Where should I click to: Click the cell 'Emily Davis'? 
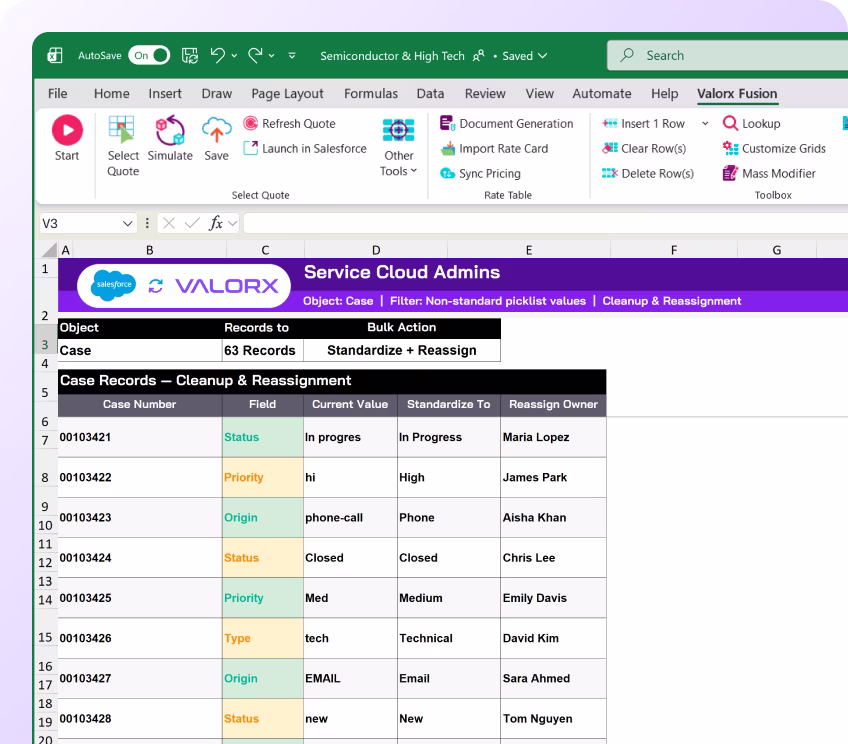point(553,598)
